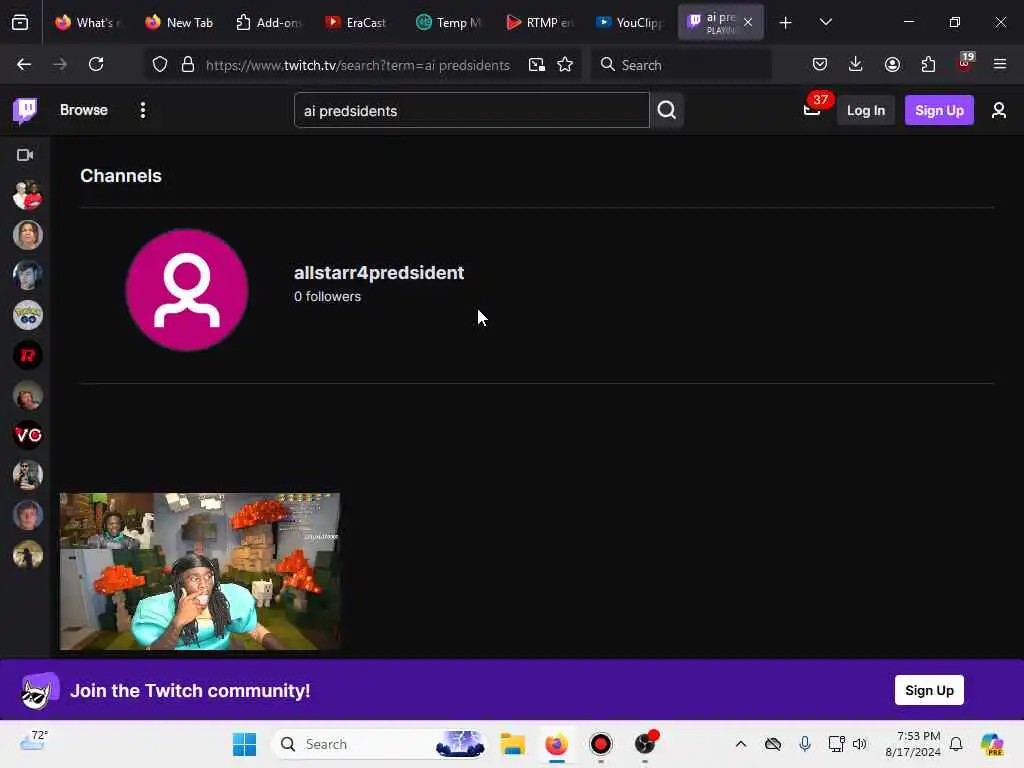Viewport: 1024px width, 768px height.
Task: Switch to the RTMP tab
Action: [x=539, y=23]
